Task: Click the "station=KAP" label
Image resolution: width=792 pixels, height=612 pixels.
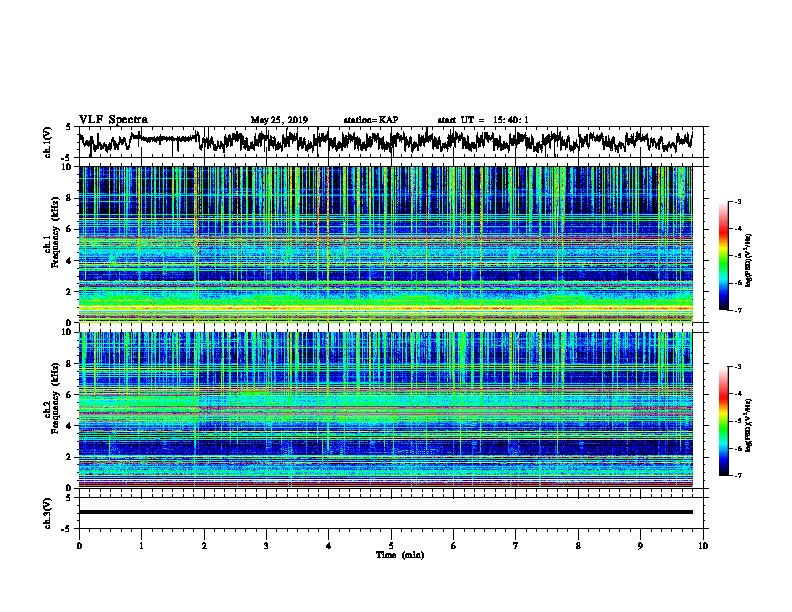Action: [x=371, y=120]
